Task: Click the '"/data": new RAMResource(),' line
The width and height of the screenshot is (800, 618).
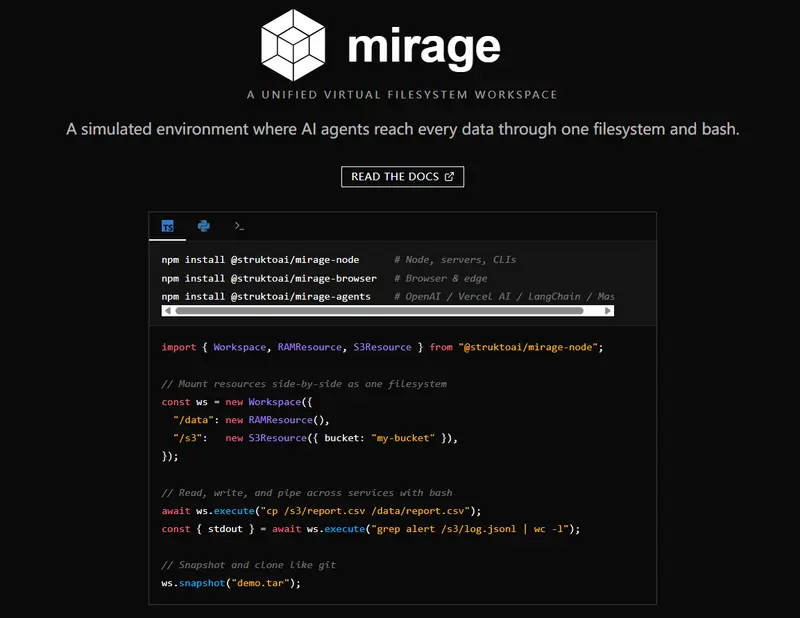Action: [252, 420]
